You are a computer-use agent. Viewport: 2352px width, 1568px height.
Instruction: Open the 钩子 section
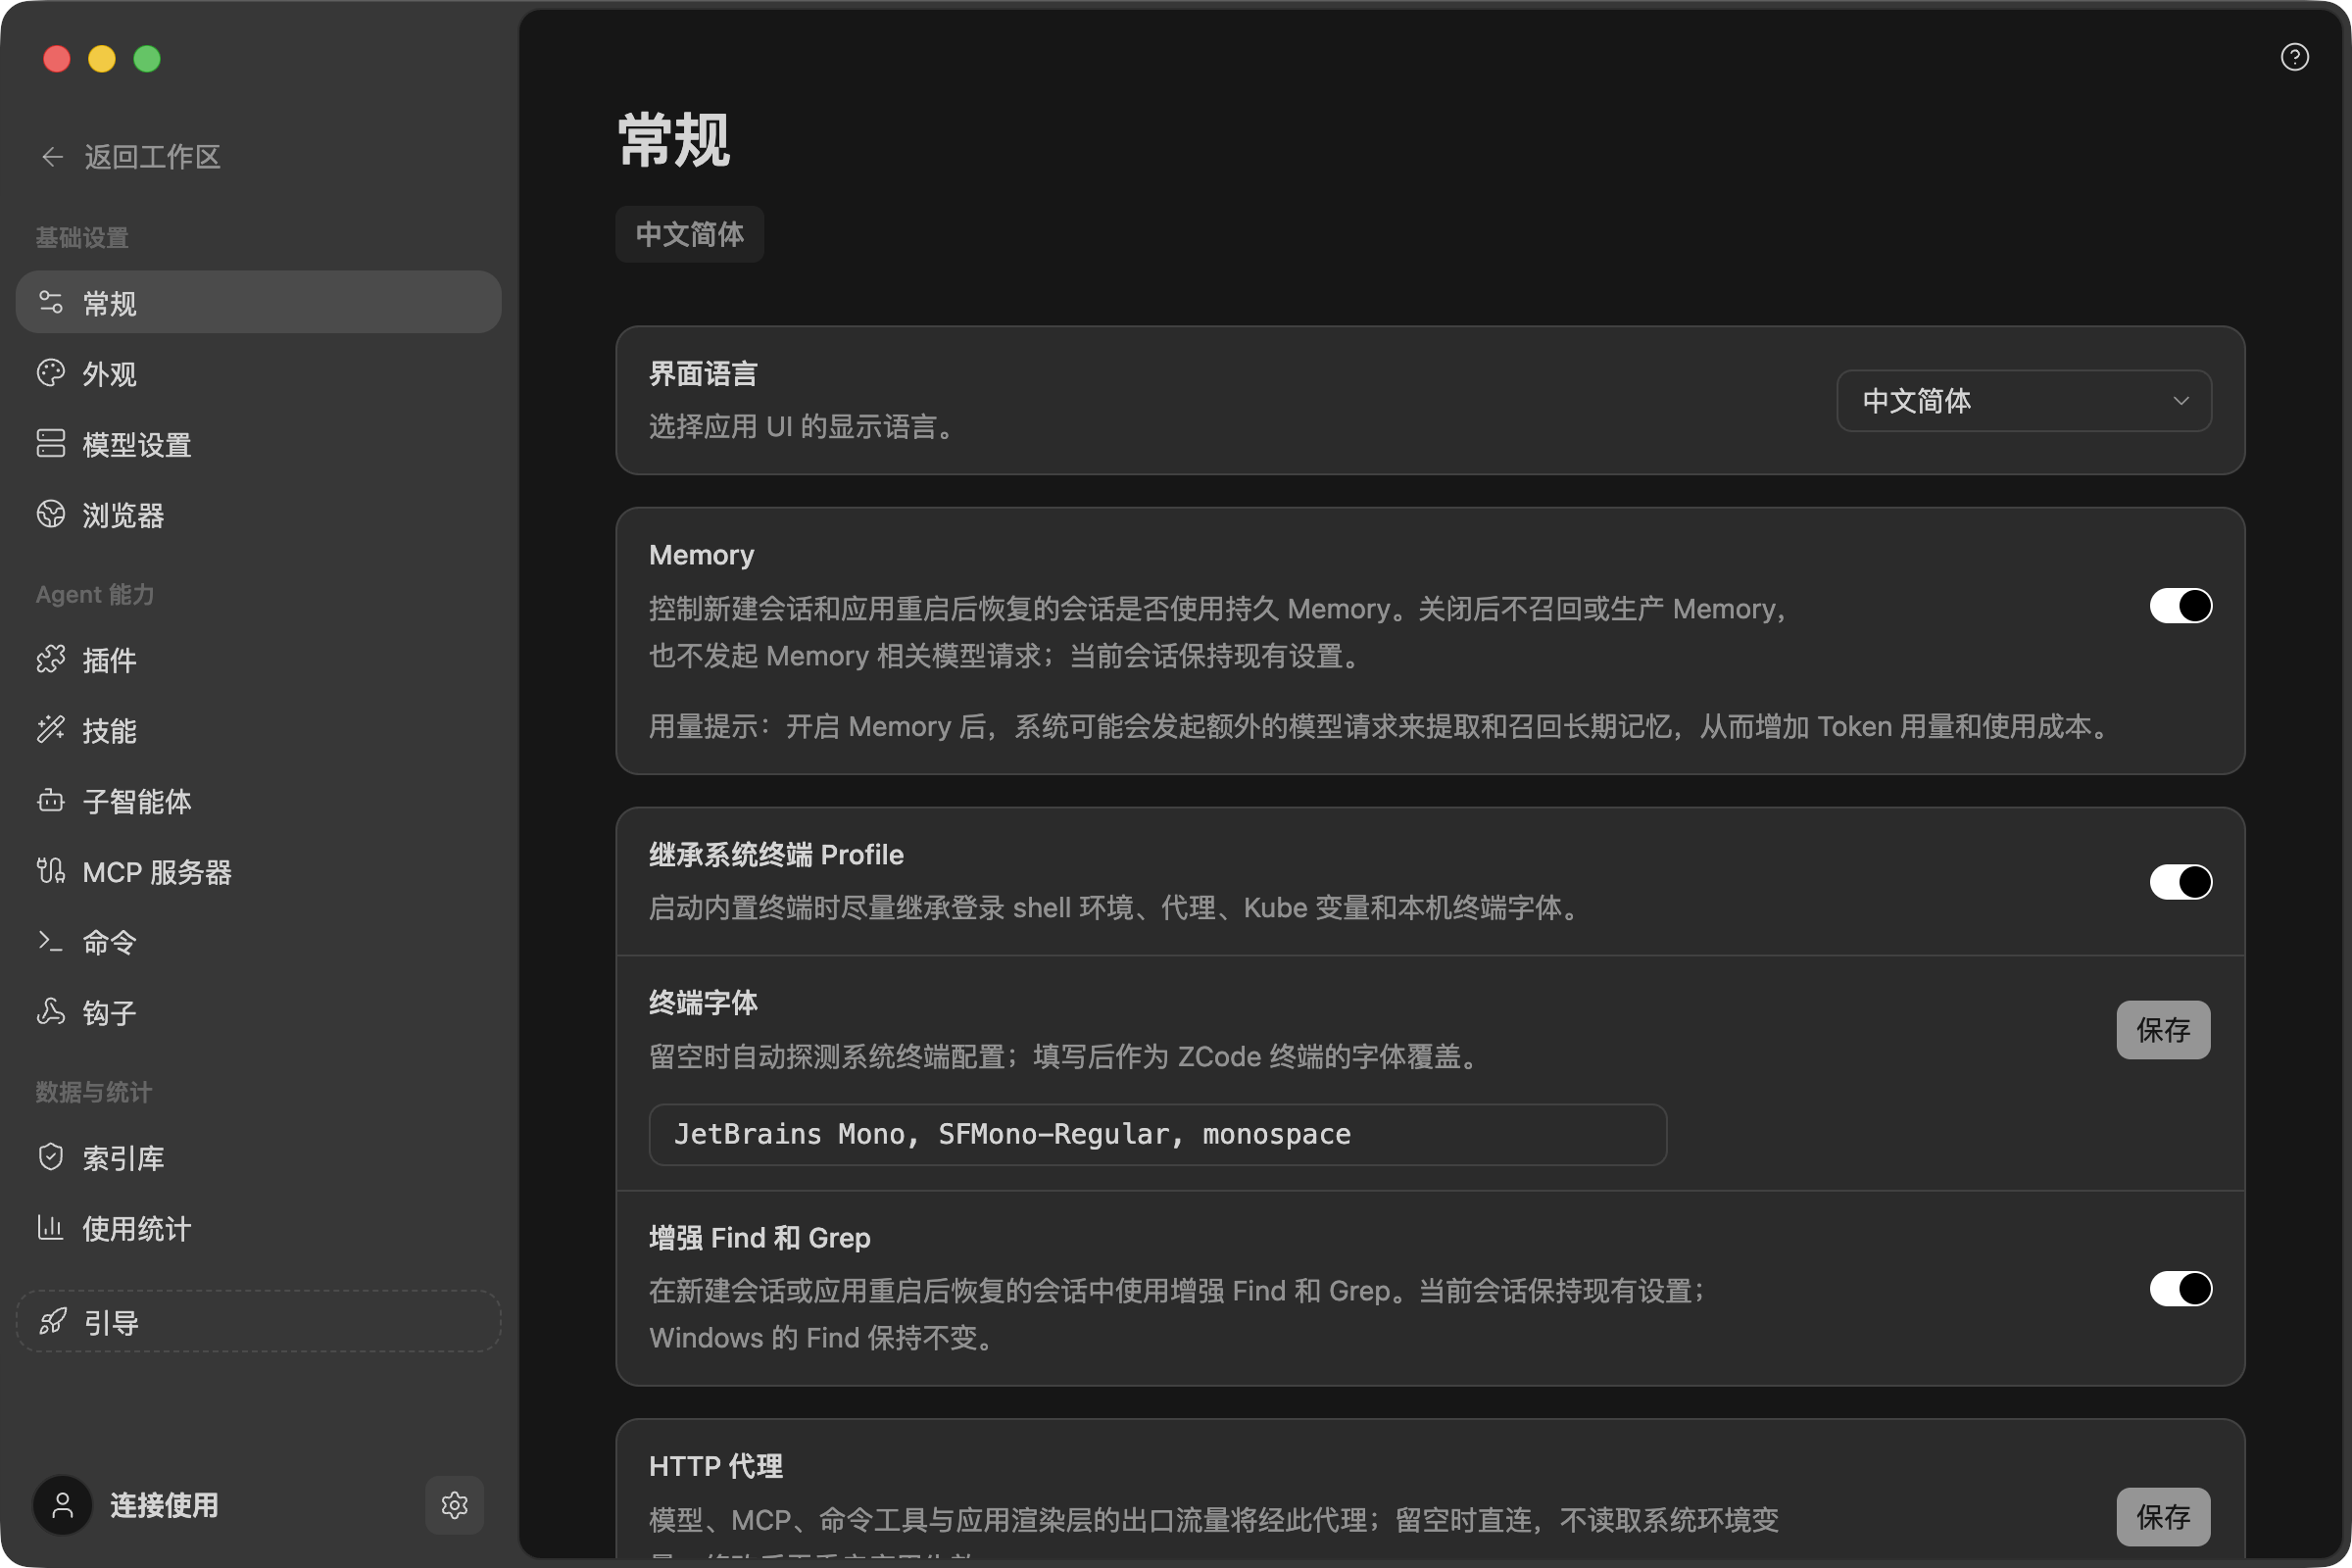[259, 1012]
